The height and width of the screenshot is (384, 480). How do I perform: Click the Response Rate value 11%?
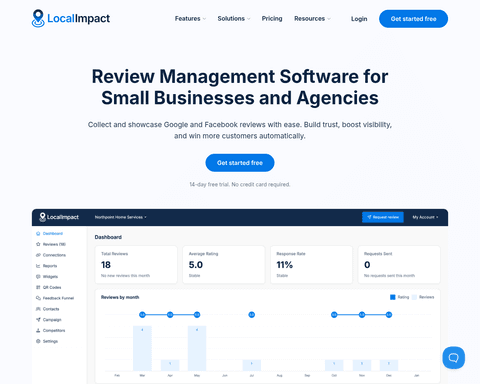(x=285, y=265)
